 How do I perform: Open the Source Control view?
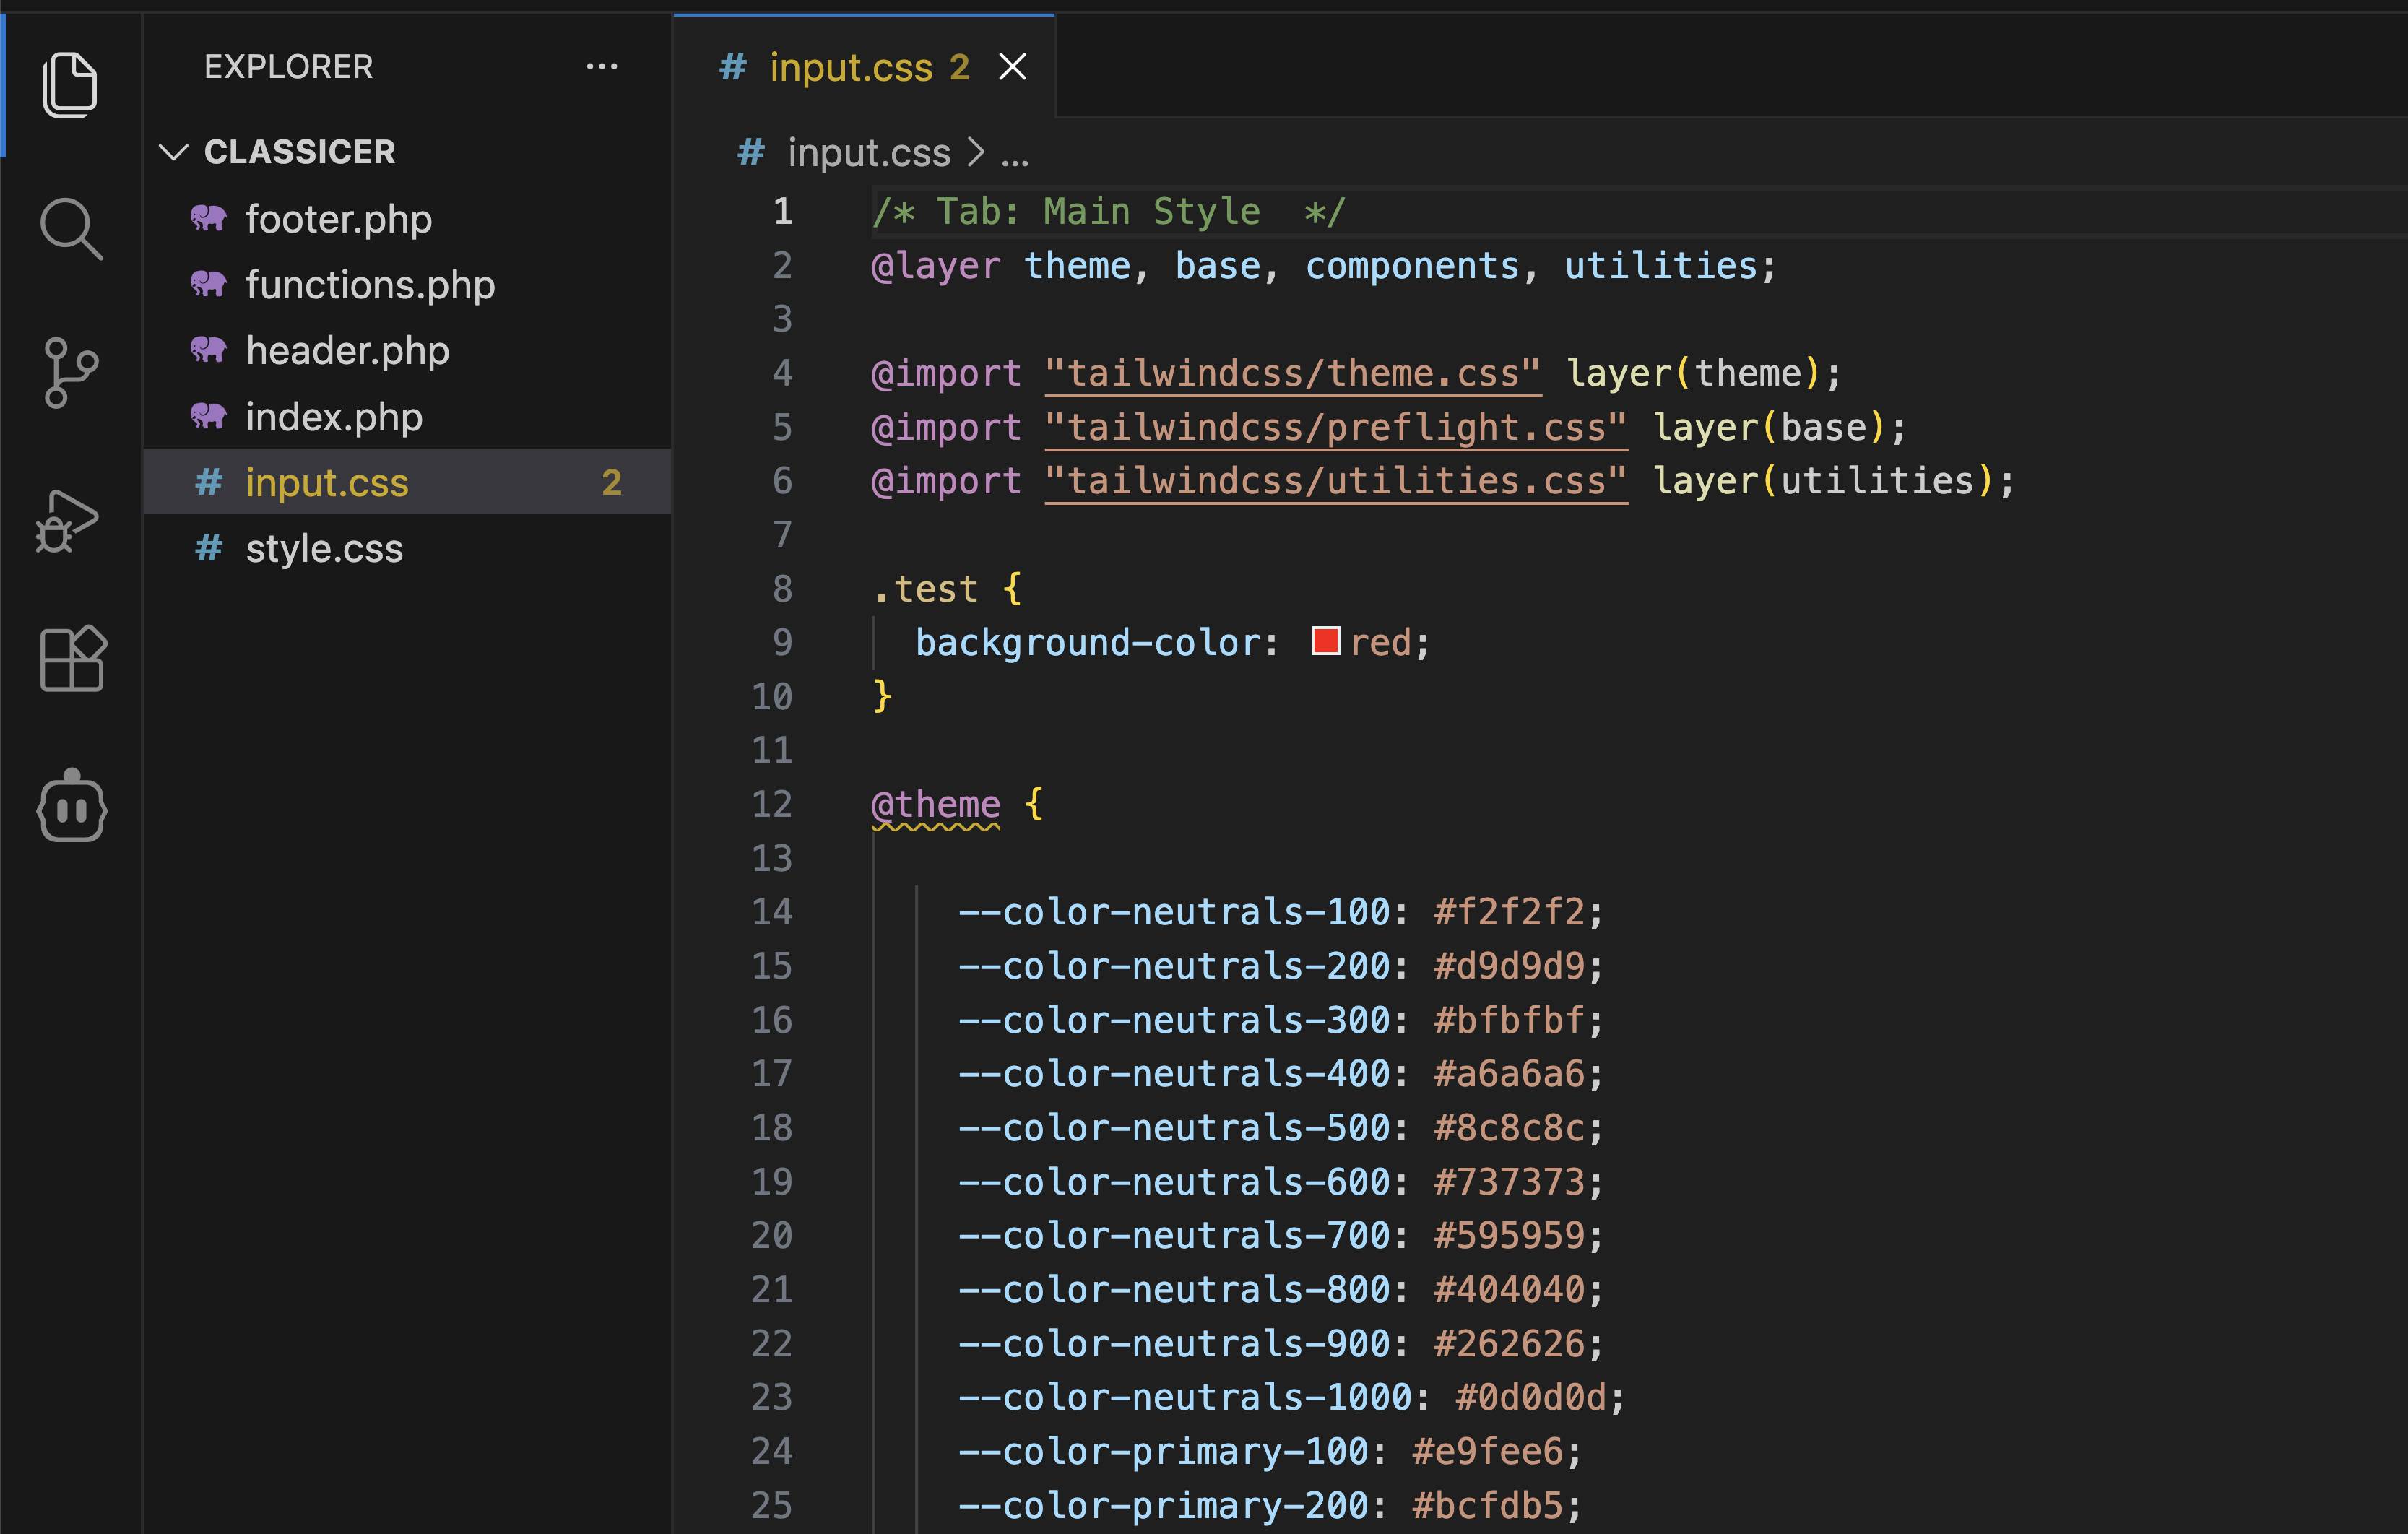[70, 373]
